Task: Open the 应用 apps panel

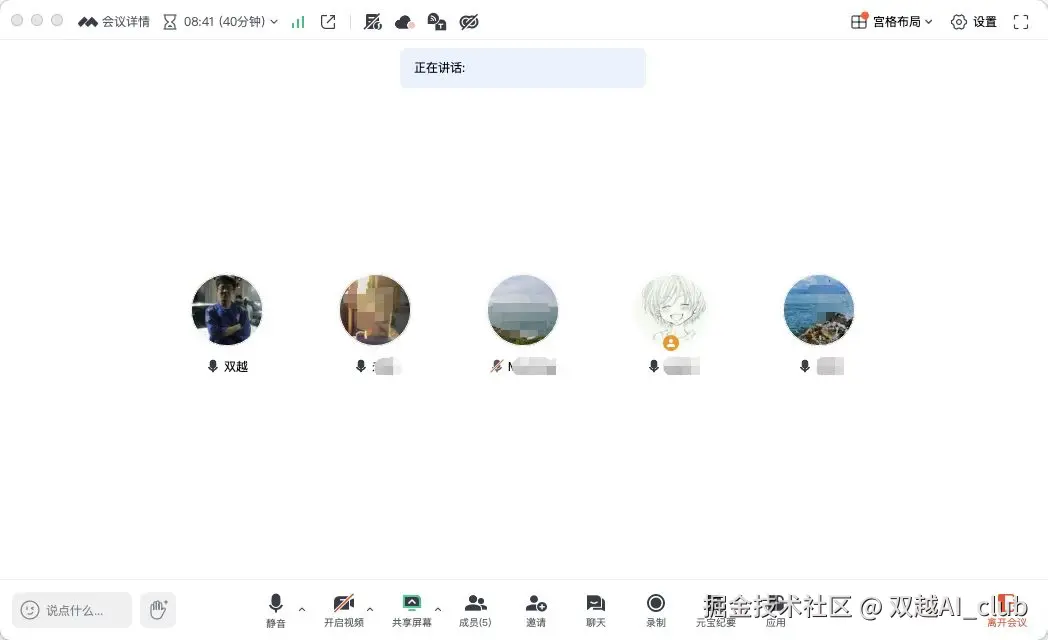Action: coord(775,610)
